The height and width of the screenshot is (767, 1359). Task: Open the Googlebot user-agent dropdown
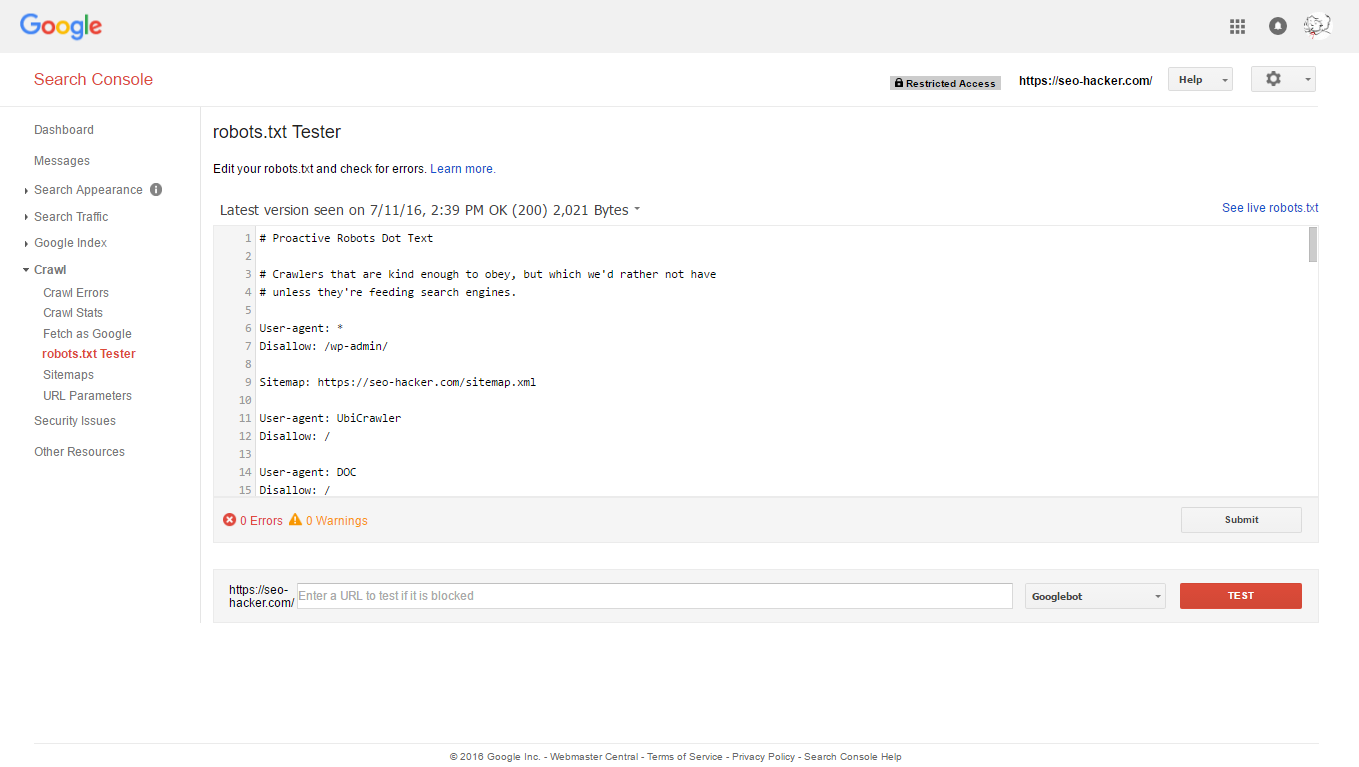1095,596
